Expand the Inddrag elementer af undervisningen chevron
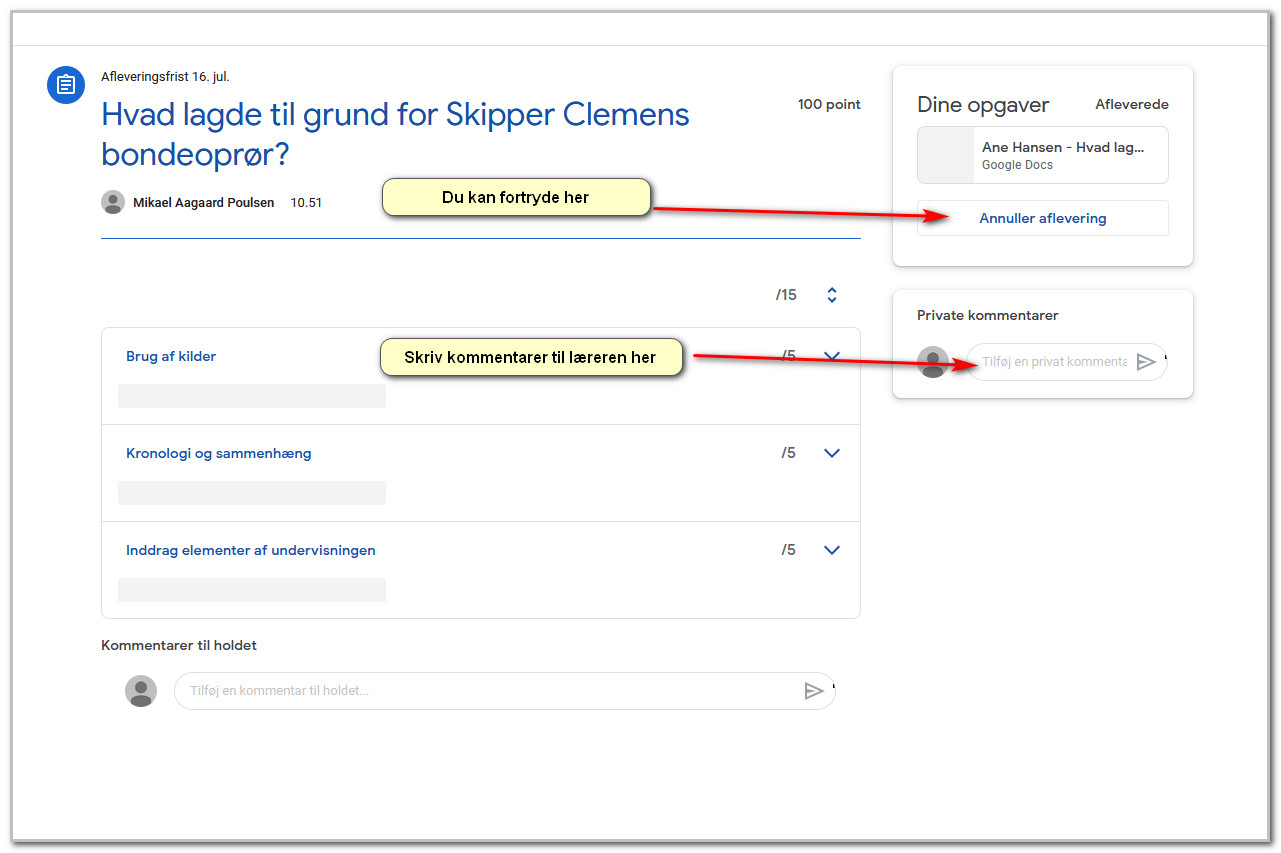The width and height of the screenshot is (1281, 853). 831,550
